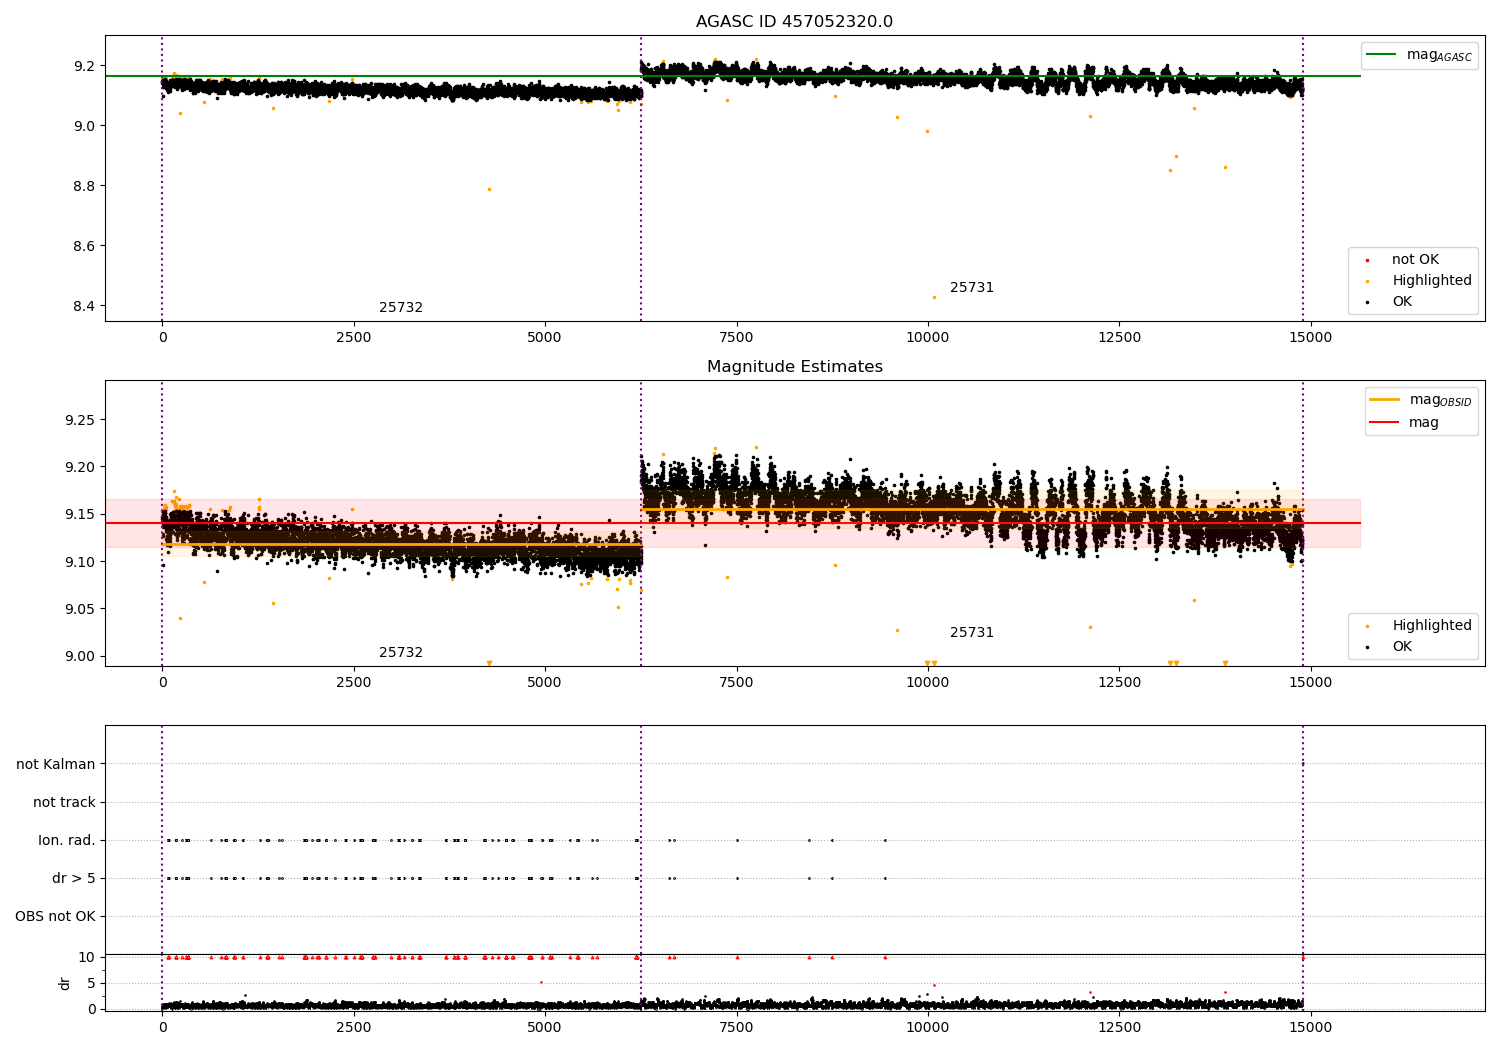Click the 25731 label in the middle plot

click(972, 633)
